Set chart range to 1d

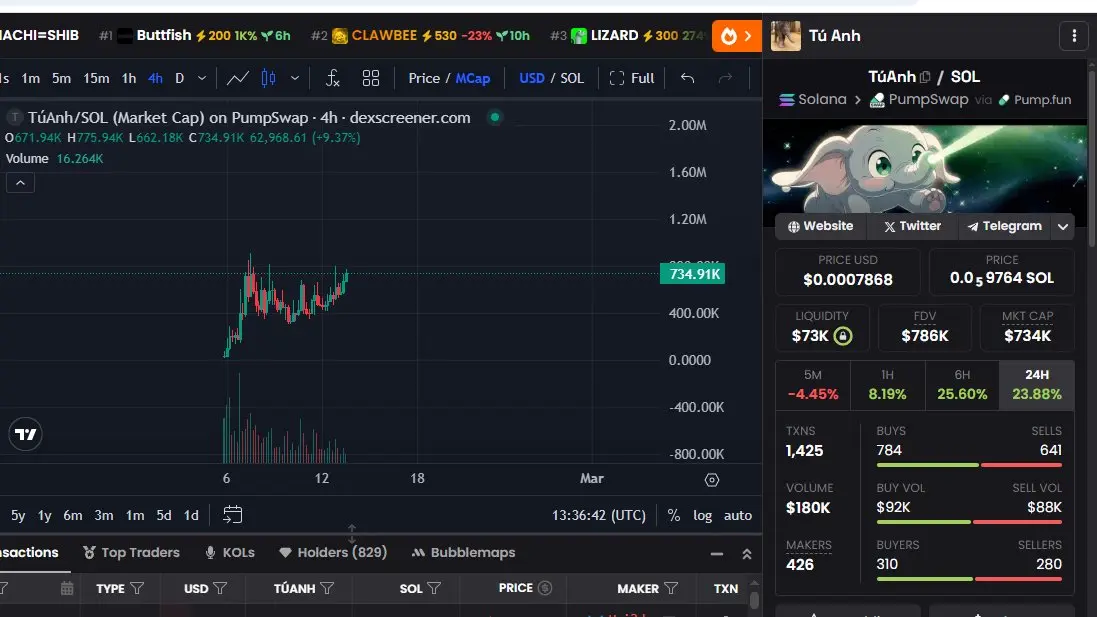point(191,516)
